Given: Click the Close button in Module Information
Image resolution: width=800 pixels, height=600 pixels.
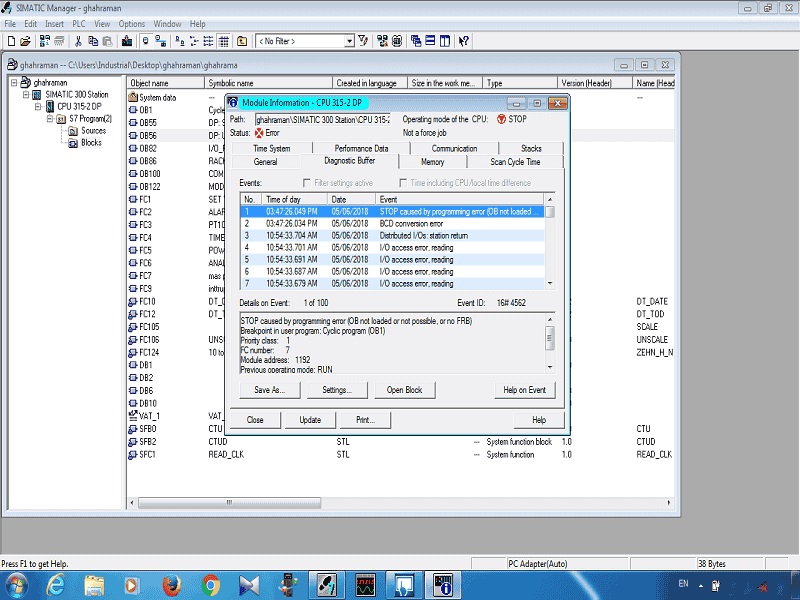Looking at the screenshot, I should click(x=255, y=420).
